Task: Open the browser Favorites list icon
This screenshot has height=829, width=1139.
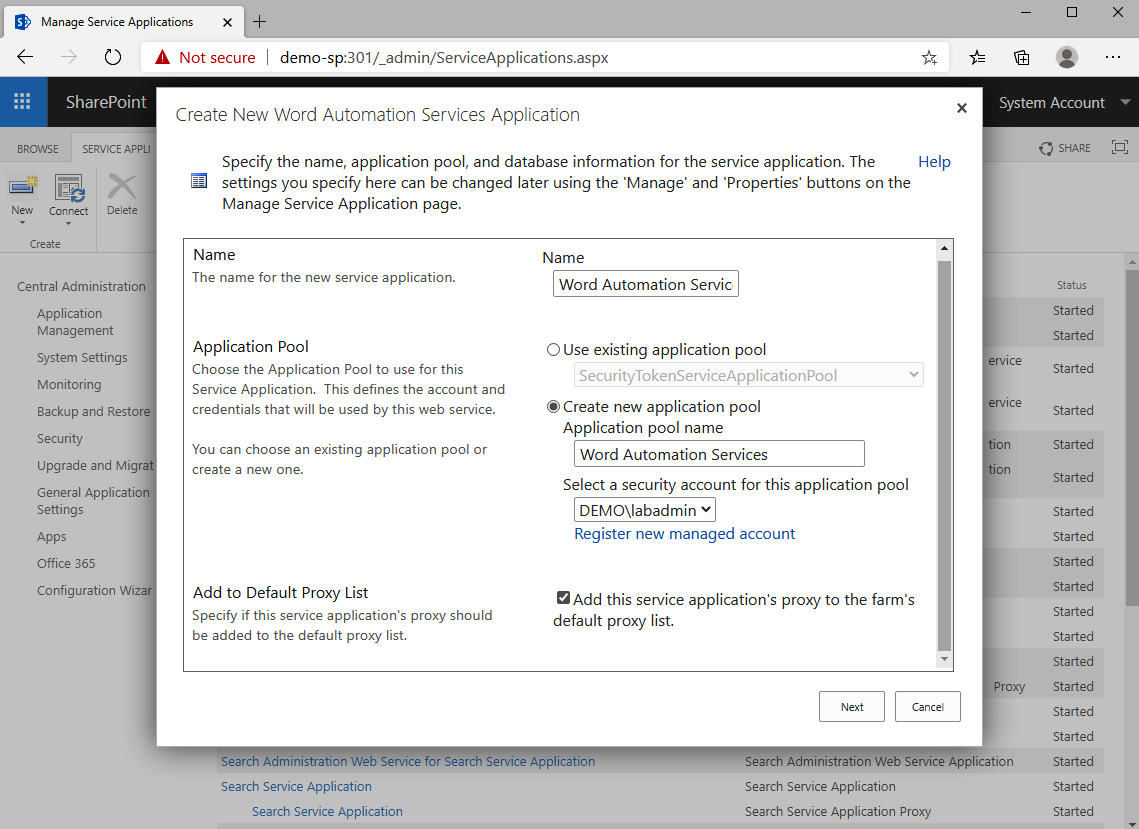Action: [x=977, y=57]
